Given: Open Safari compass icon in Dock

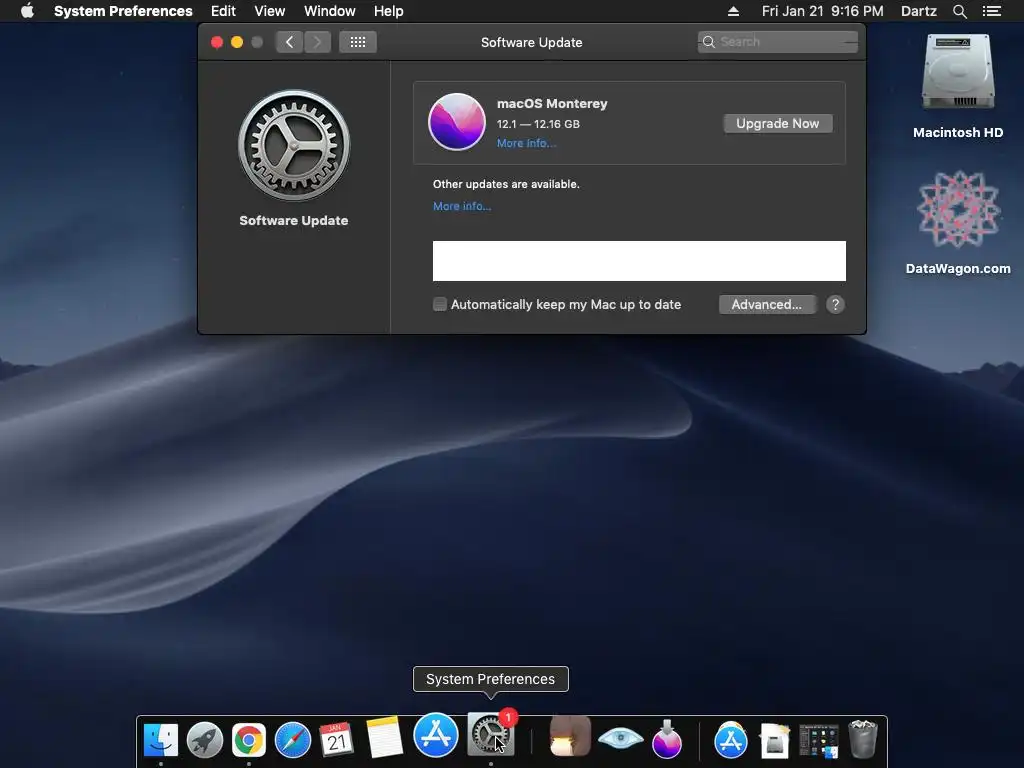Looking at the screenshot, I should click(x=293, y=740).
